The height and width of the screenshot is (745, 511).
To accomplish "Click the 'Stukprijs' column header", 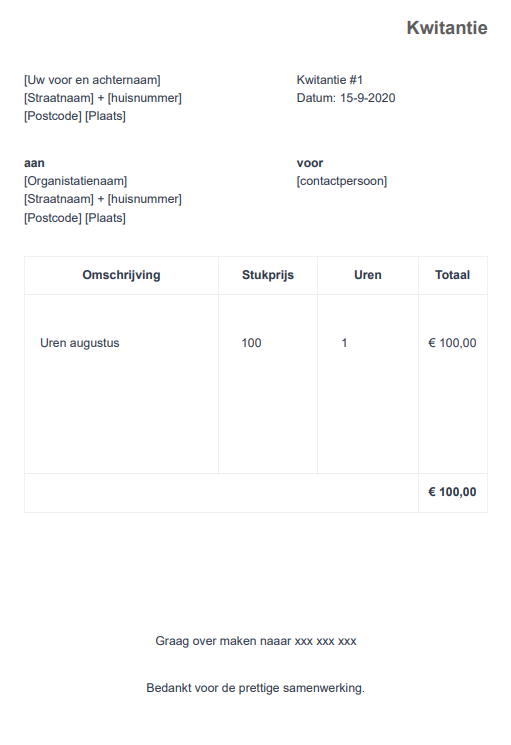I will tap(268, 275).
